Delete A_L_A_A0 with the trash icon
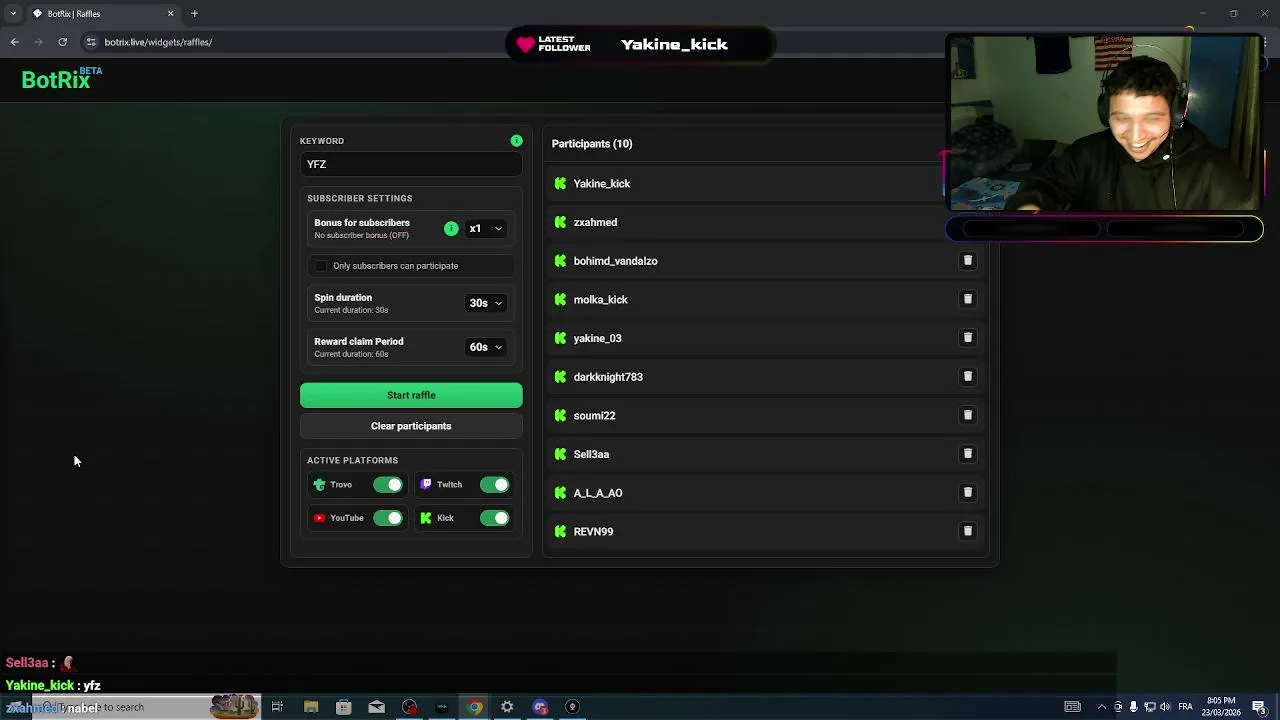This screenshot has height=720, width=1280. click(x=967, y=493)
